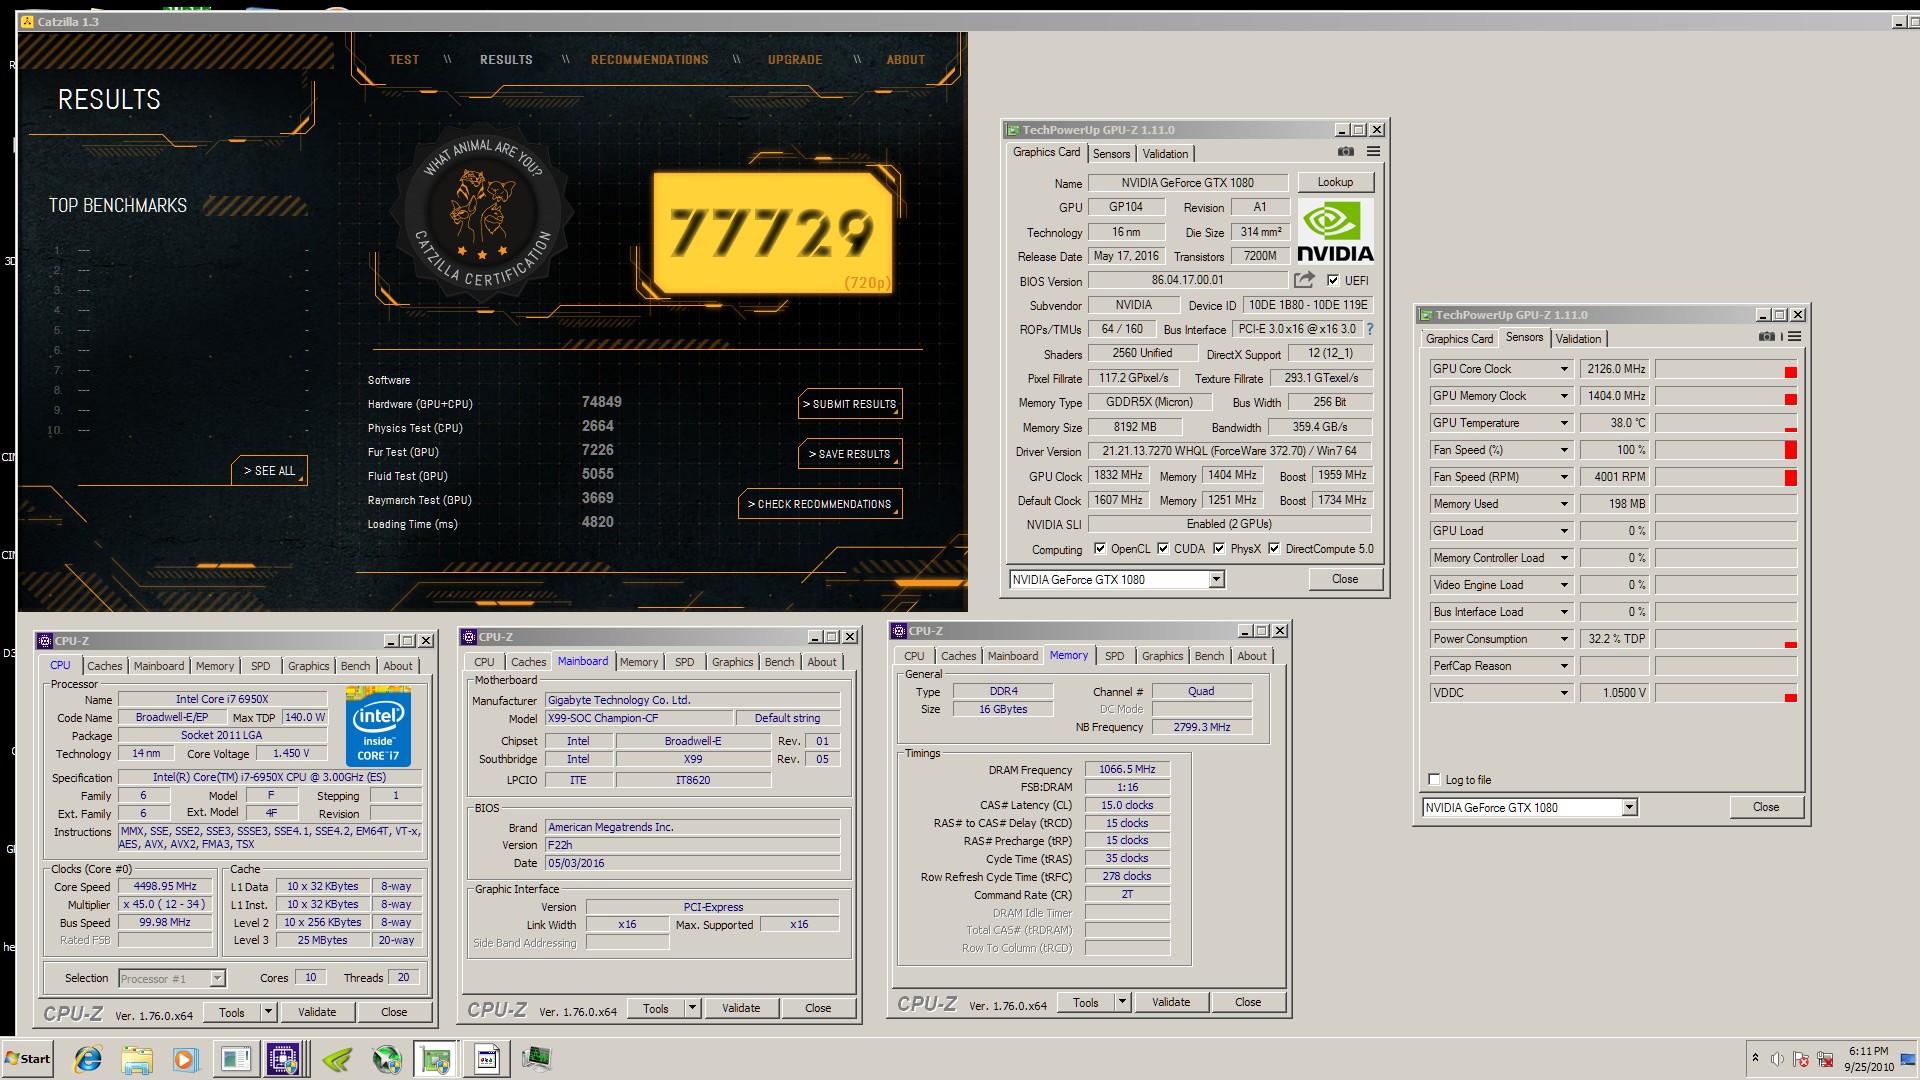
Task: Click the GPU Core Clock sensor graph
Action: tap(1726, 369)
